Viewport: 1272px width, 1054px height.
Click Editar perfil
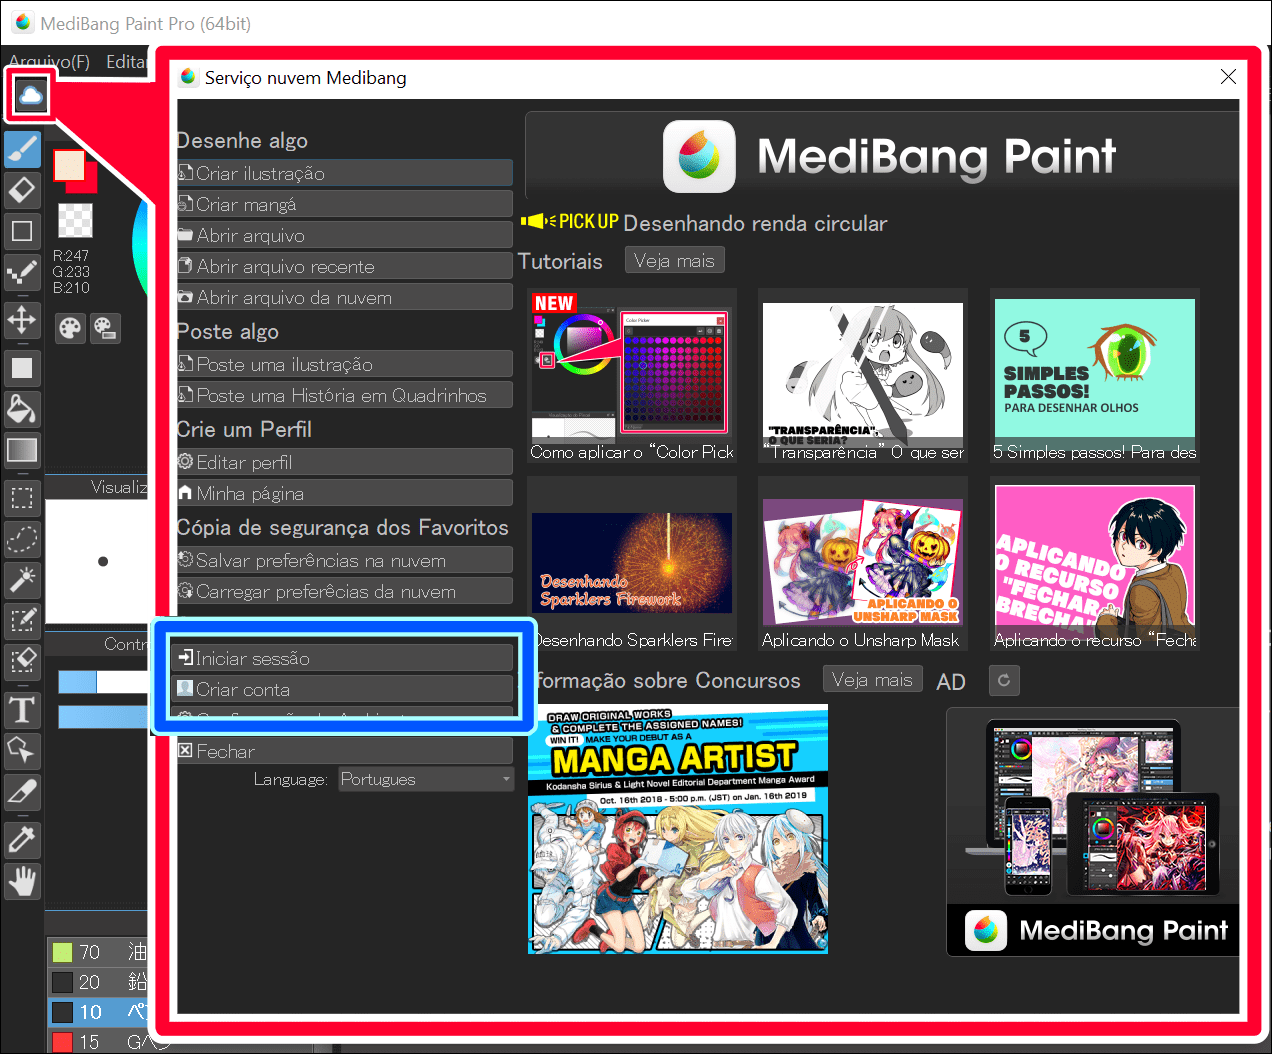[345, 462]
